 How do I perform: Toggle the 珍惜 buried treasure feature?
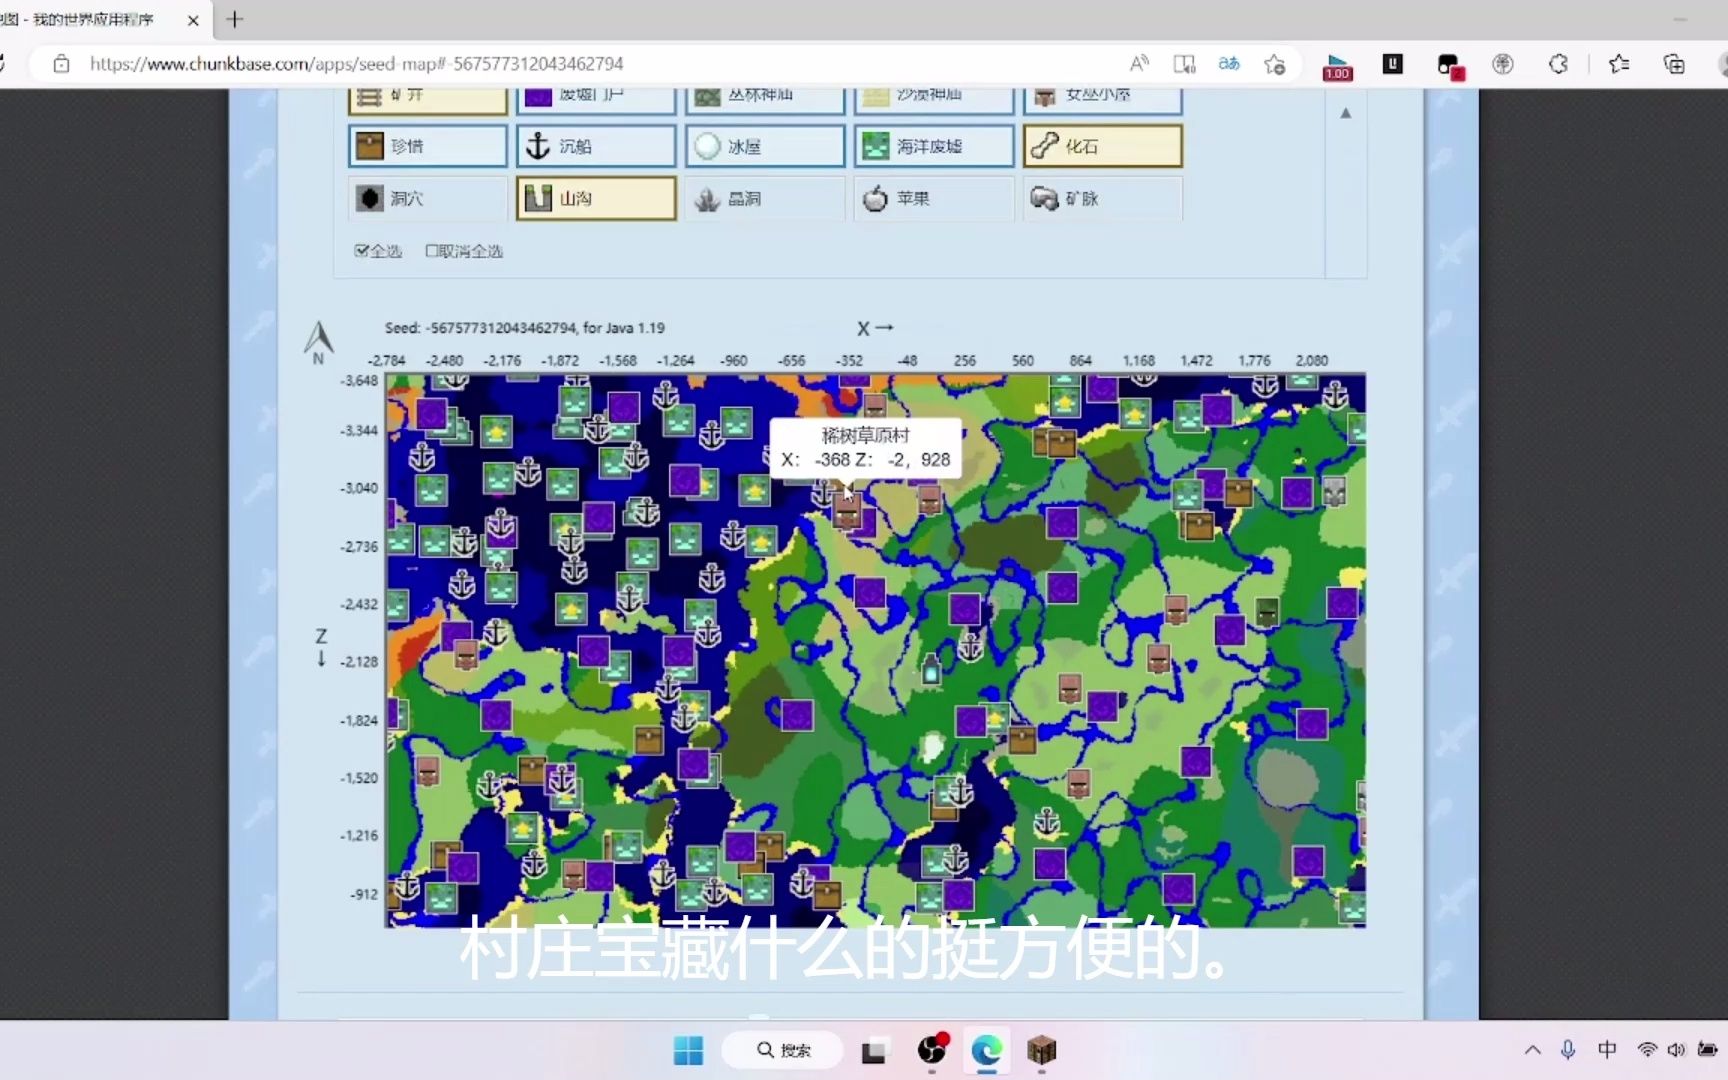(428, 146)
